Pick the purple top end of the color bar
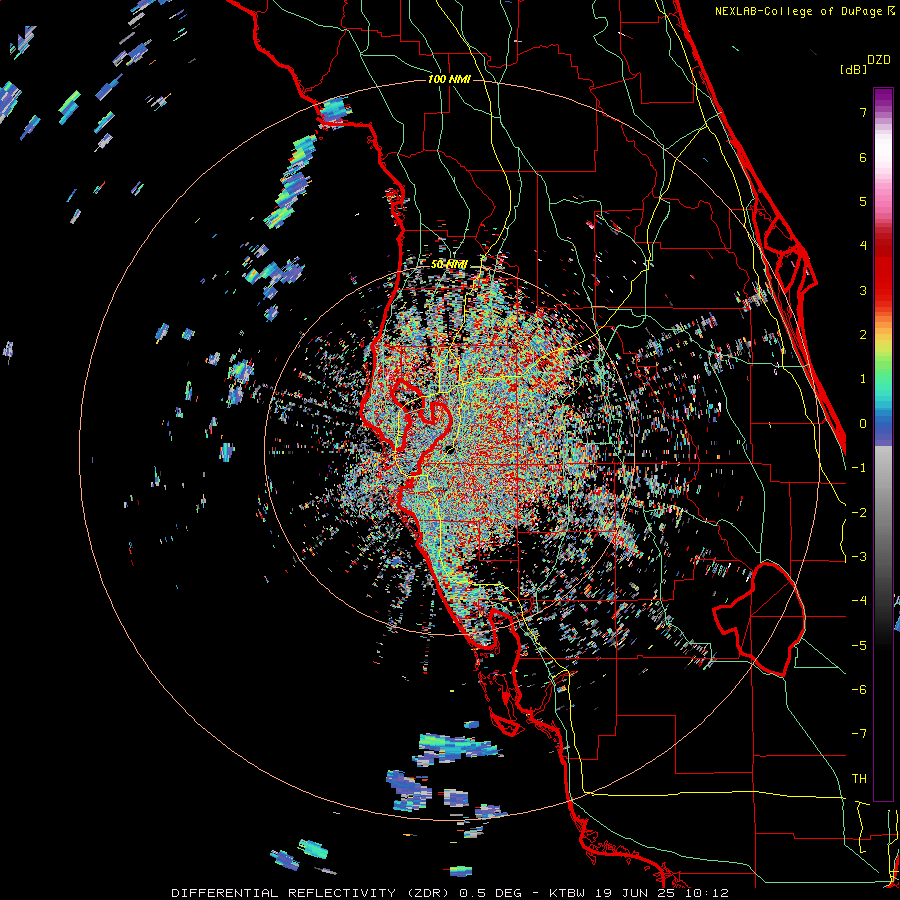 click(883, 95)
